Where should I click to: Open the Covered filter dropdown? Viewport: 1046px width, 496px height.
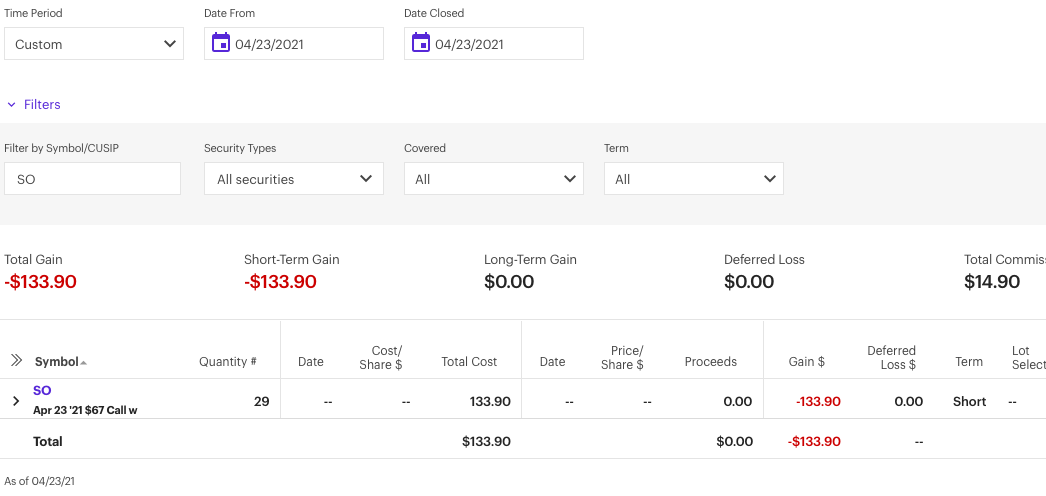tap(494, 179)
